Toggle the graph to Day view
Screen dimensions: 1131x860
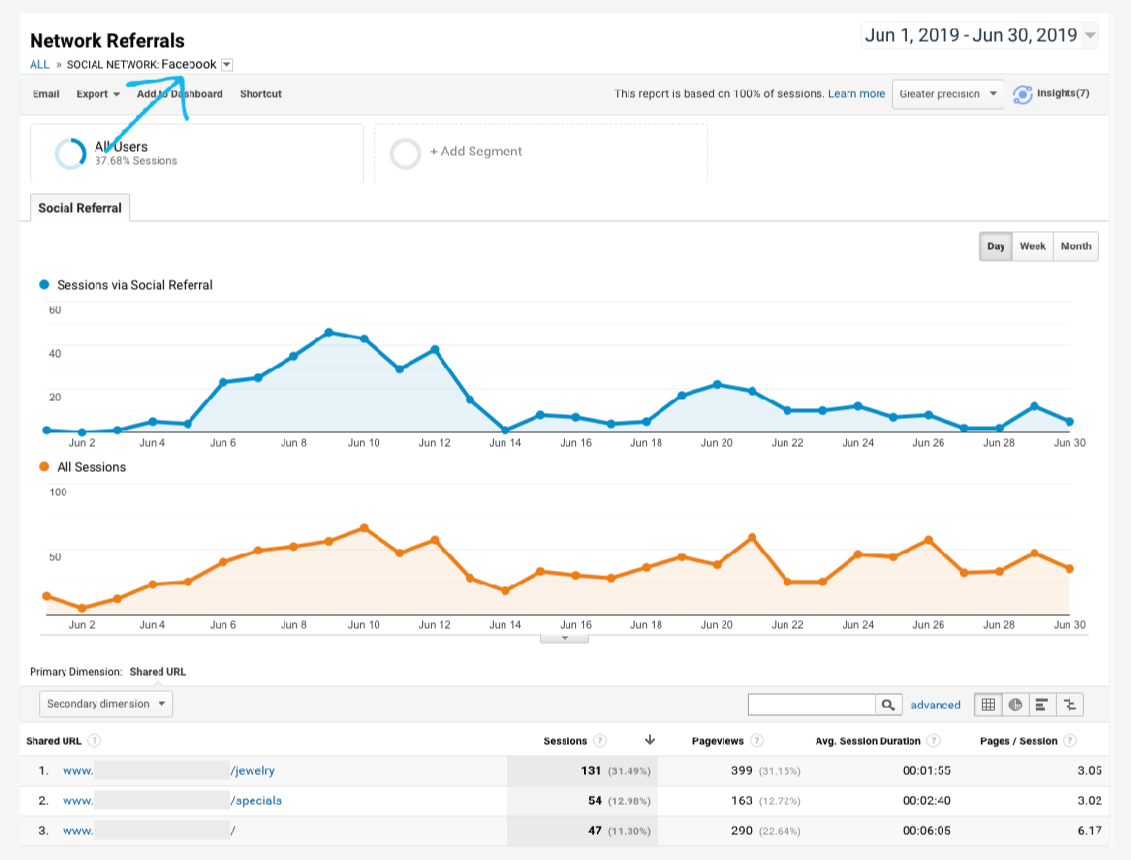[996, 246]
